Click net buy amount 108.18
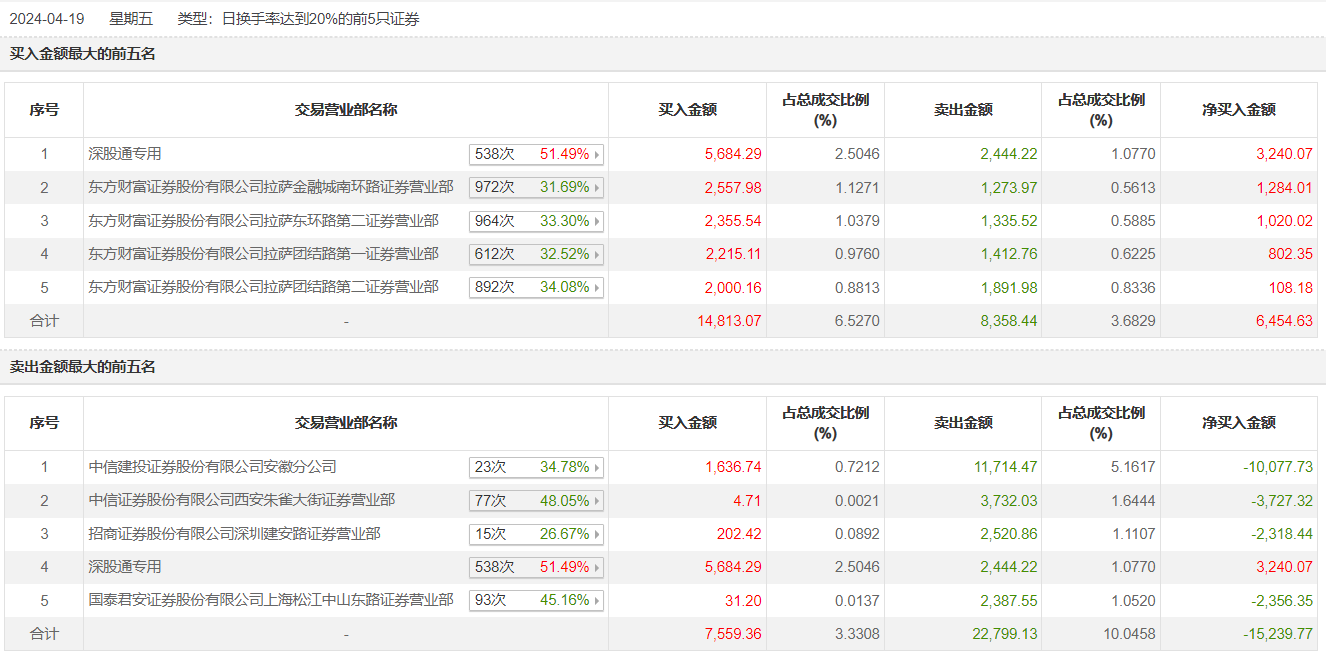The width and height of the screenshot is (1326, 654). coord(1291,287)
